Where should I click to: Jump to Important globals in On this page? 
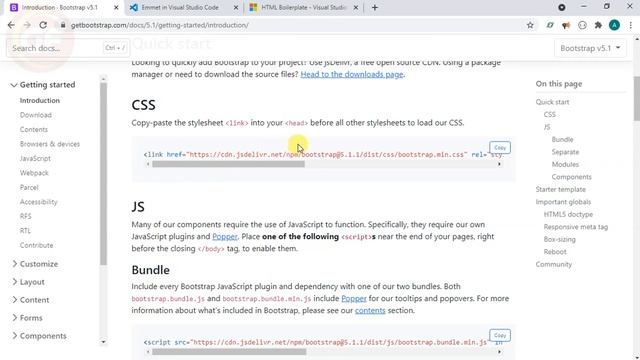(x=563, y=202)
